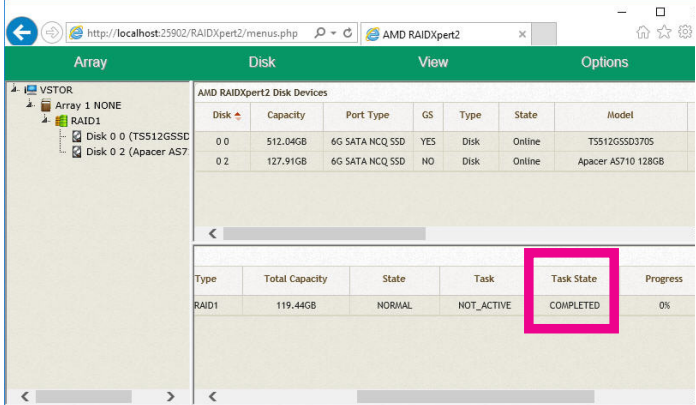Screen dimensions: 696x405
Task: Open the browser Tools gear icon
Action: 685,33
